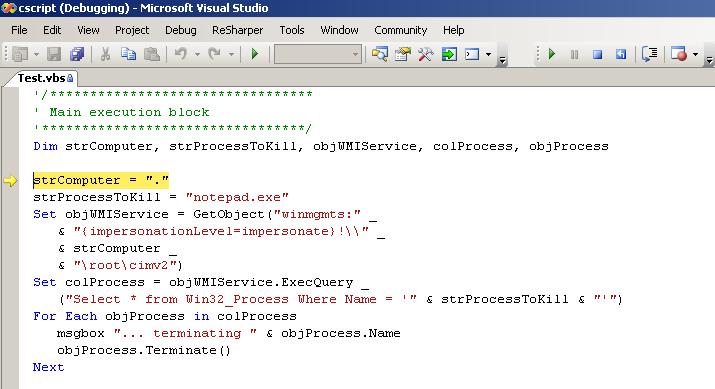Click the Restart debugging icon
The width and height of the screenshot is (715, 389).
pyautogui.click(x=620, y=54)
